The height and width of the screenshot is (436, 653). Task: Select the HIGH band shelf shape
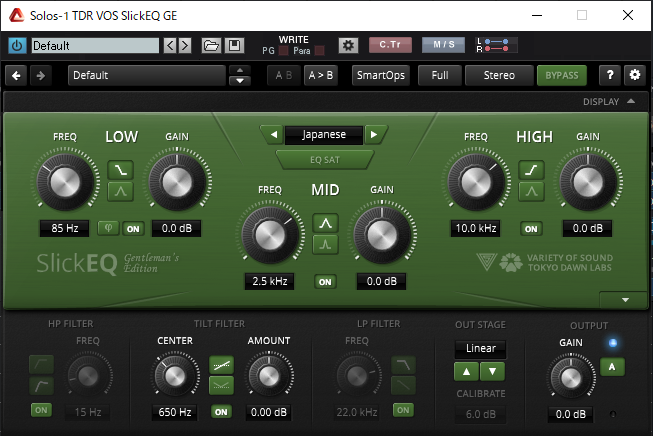tap(531, 170)
